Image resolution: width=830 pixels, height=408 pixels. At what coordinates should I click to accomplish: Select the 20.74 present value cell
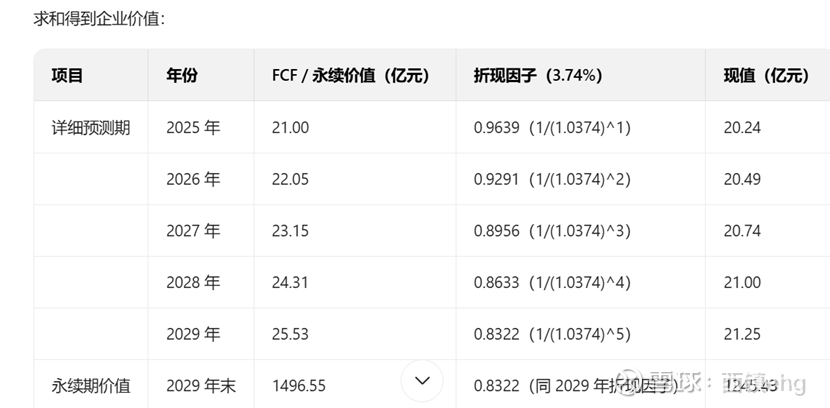(x=741, y=231)
